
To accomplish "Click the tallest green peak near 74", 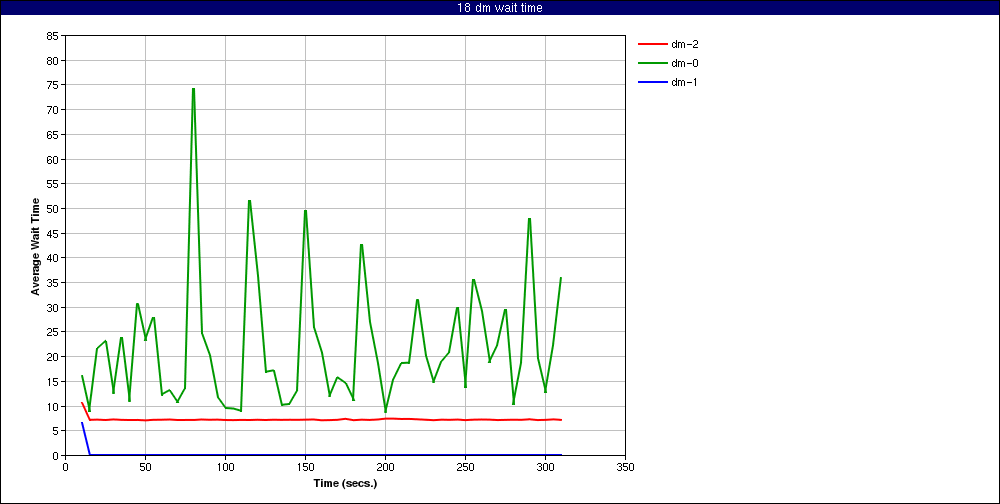I will (x=193, y=89).
